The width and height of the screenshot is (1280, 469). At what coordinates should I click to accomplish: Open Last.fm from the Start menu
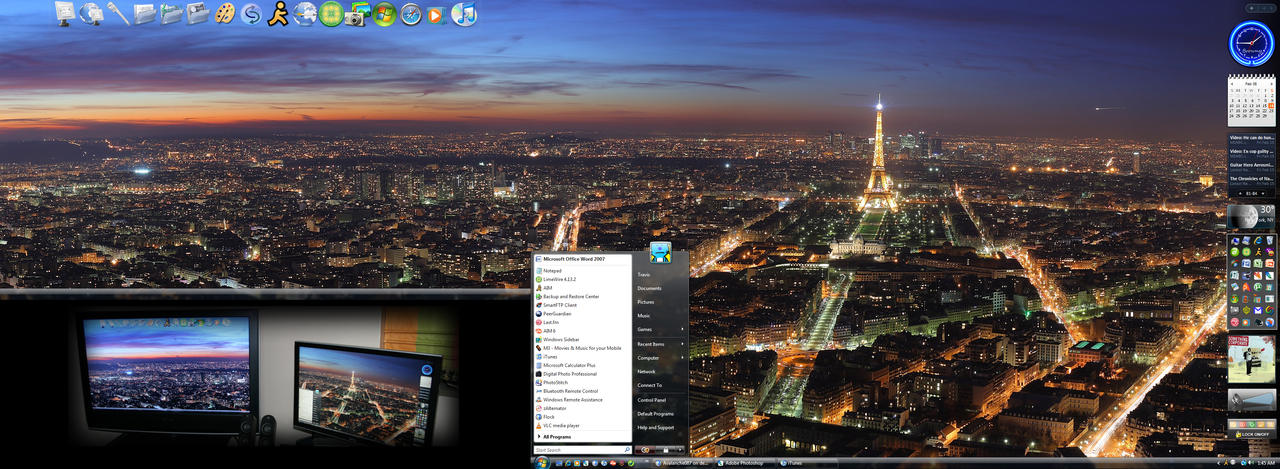[583, 322]
